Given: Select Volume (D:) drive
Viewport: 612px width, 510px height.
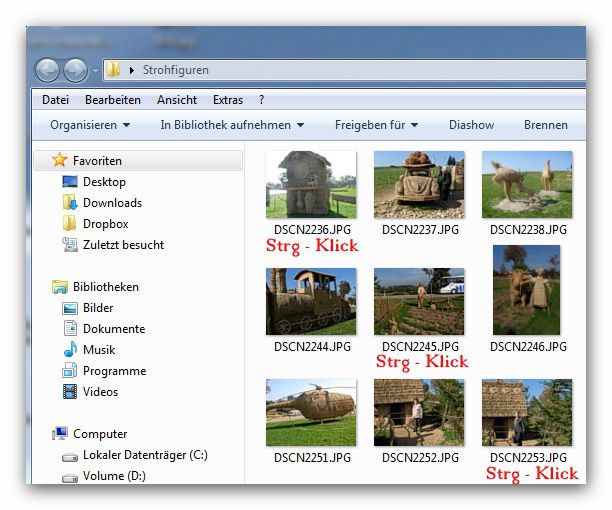Looking at the screenshot, I should pyautogui.click(x=113, y=476).
